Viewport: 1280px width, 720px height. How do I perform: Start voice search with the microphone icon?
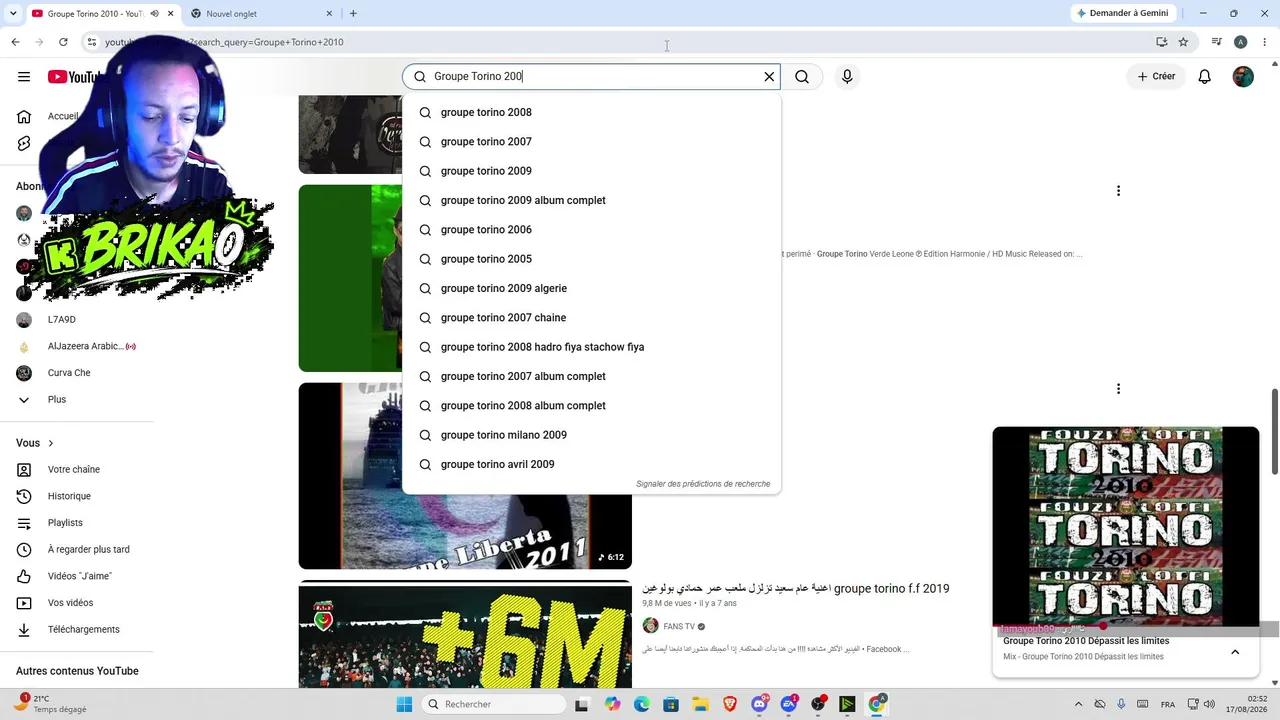[x=847, y=77]
